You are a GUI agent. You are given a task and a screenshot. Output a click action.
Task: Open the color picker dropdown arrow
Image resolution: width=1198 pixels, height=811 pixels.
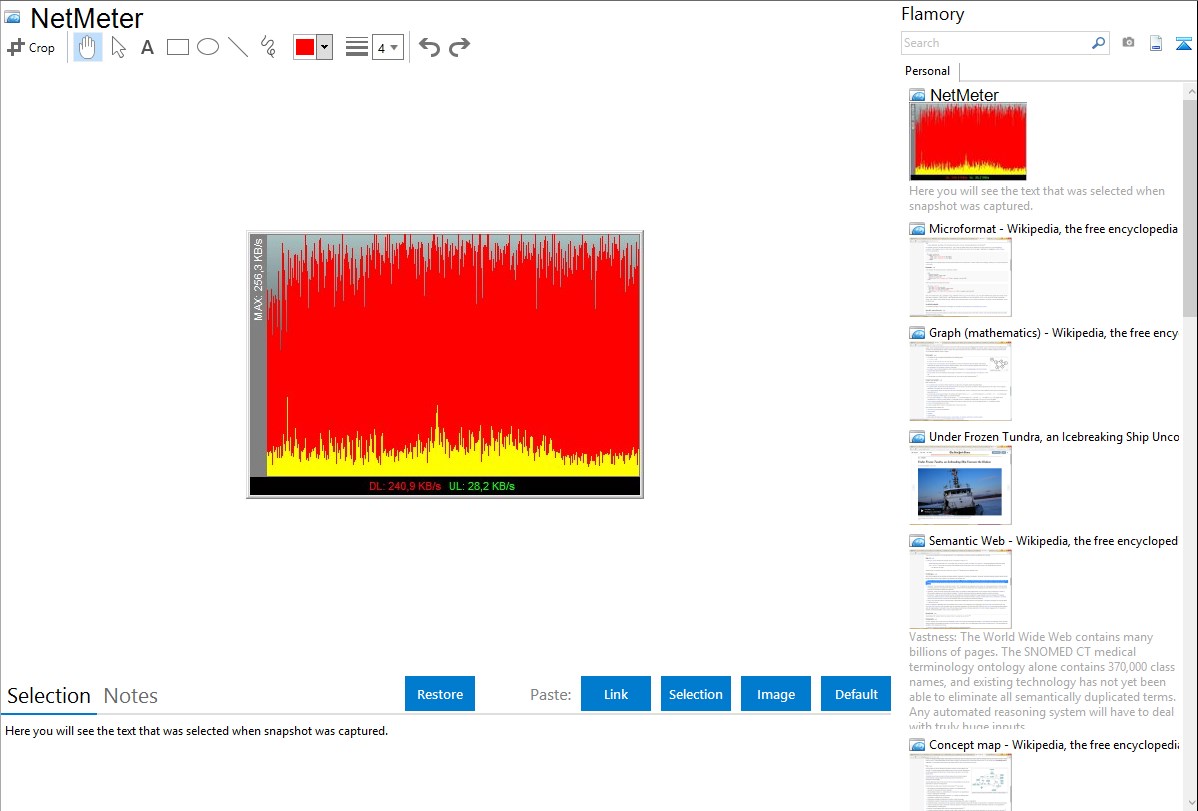325,47
